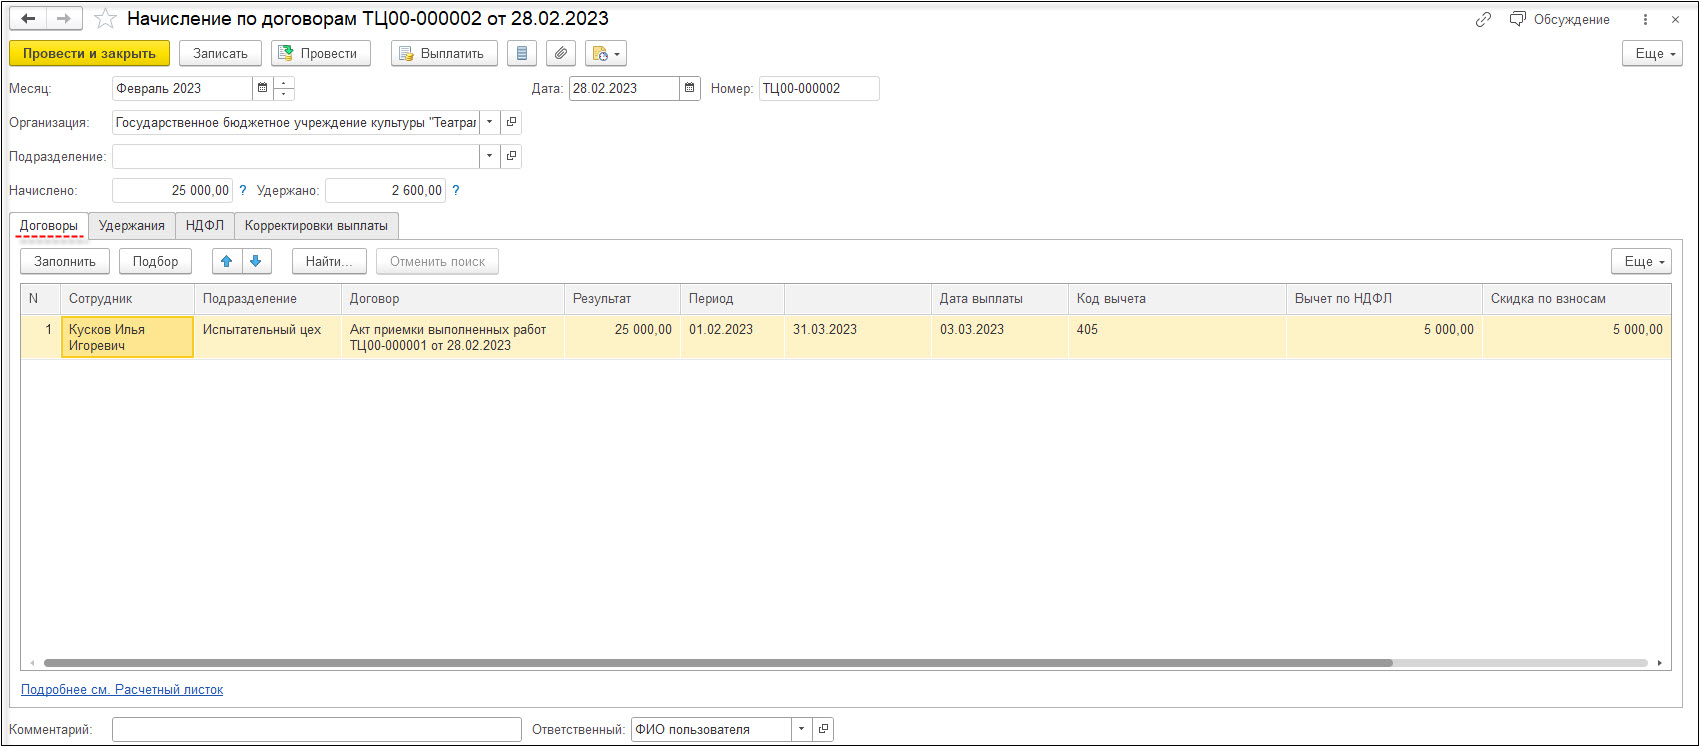Move row down blue arrow
This screenshot has width=1699, height=746.
(x=256, y=261)
